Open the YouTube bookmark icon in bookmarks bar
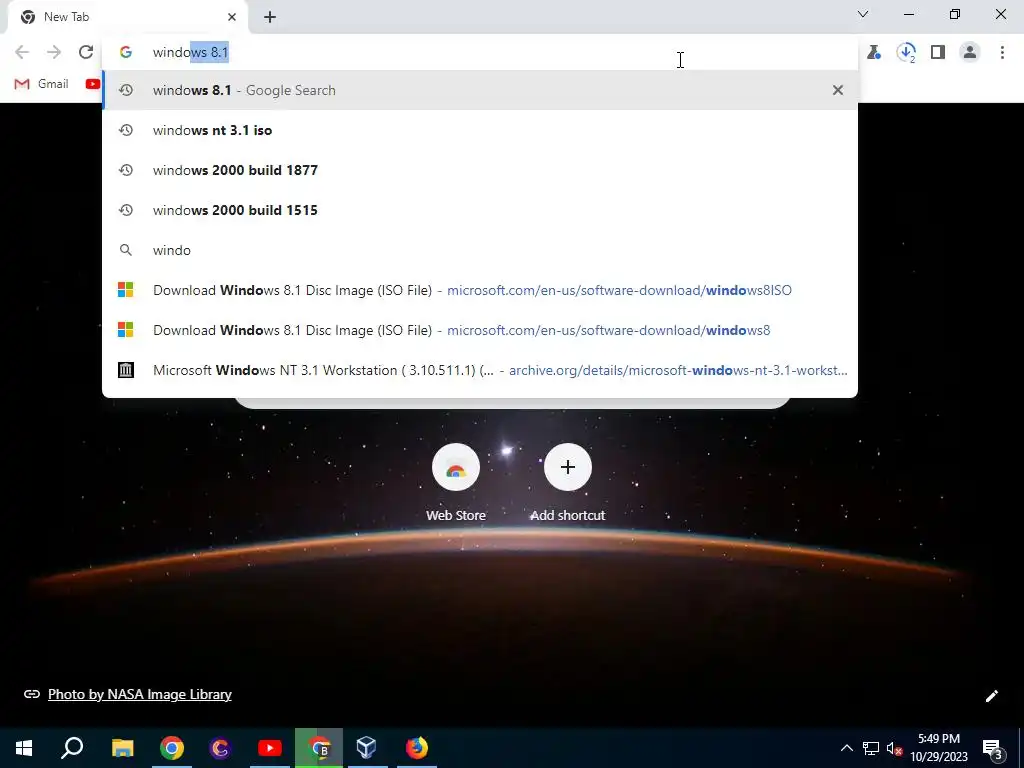The height and width of the screenshot is (768, 1024). 93,84
